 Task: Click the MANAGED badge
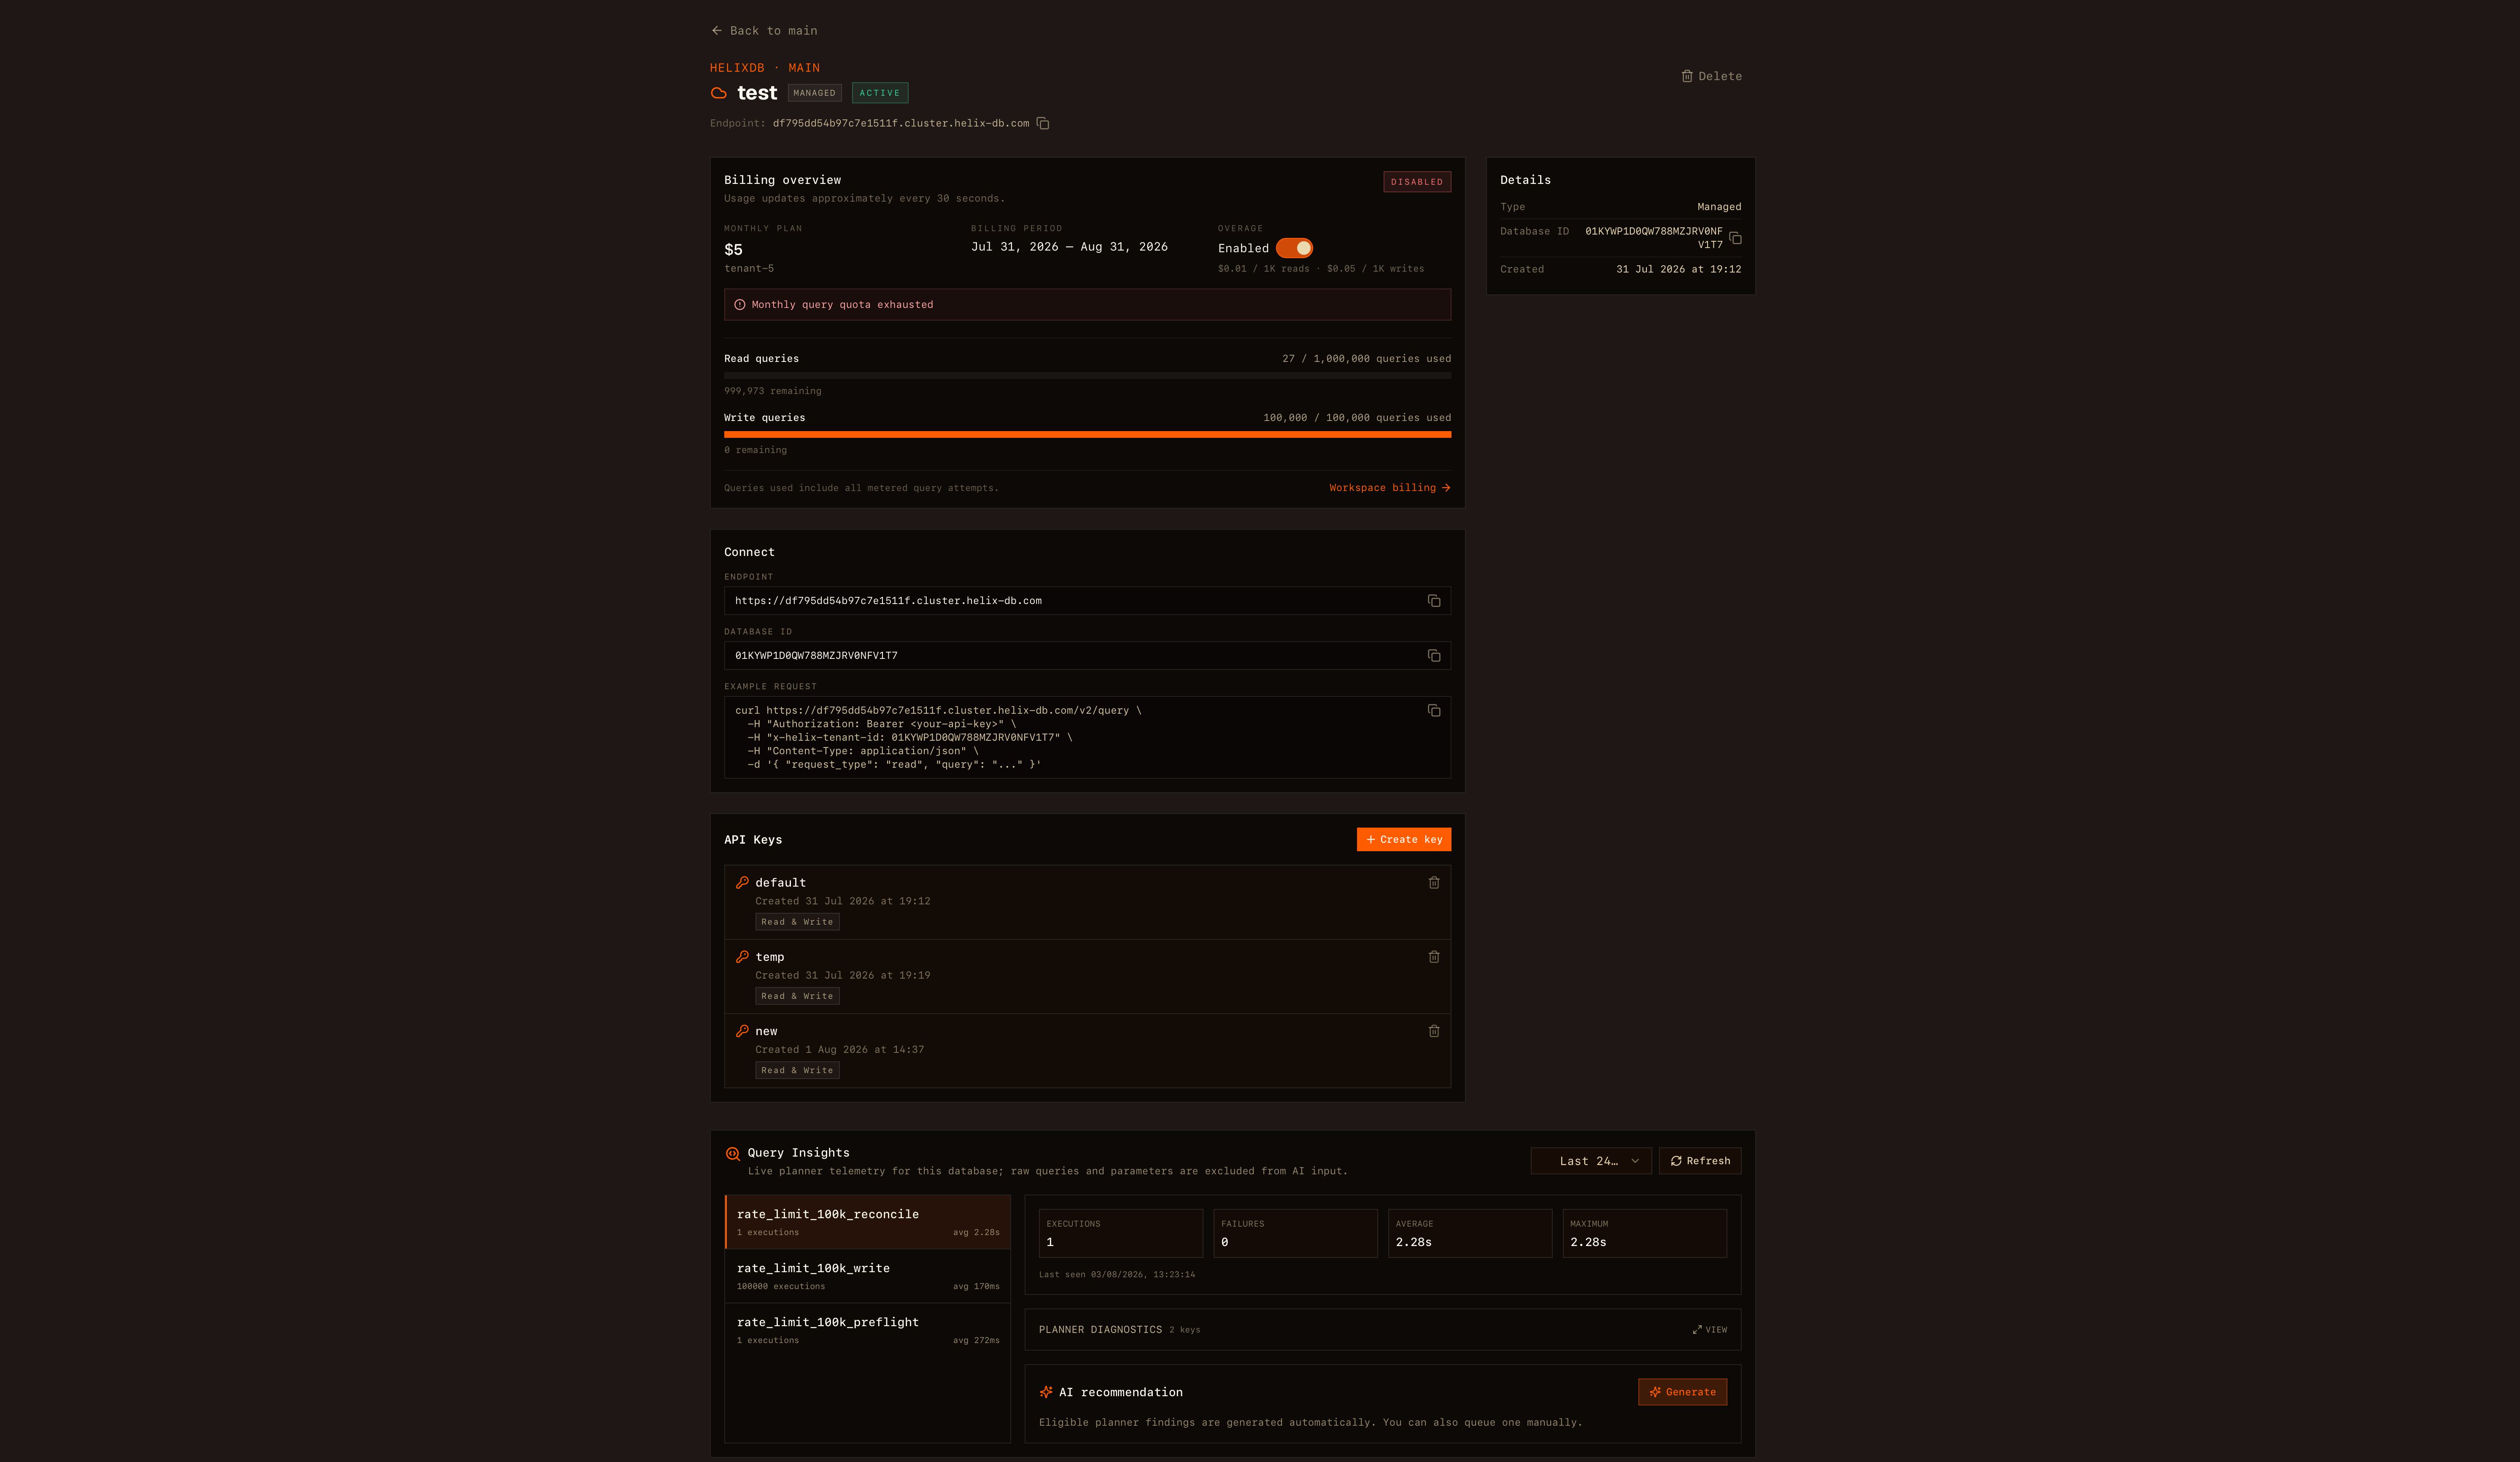click(814, 93)
